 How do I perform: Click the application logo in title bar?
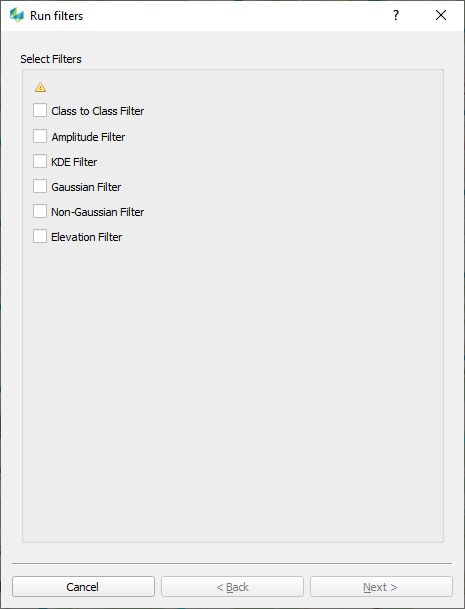pos(17,15)
